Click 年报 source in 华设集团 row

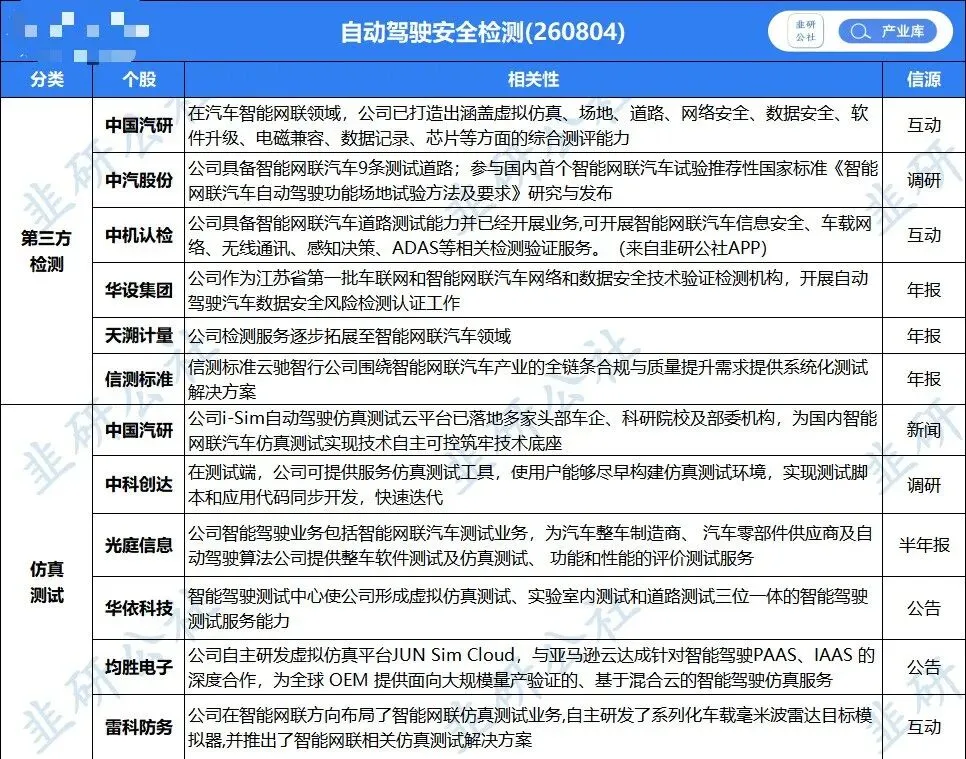(923, 290)
